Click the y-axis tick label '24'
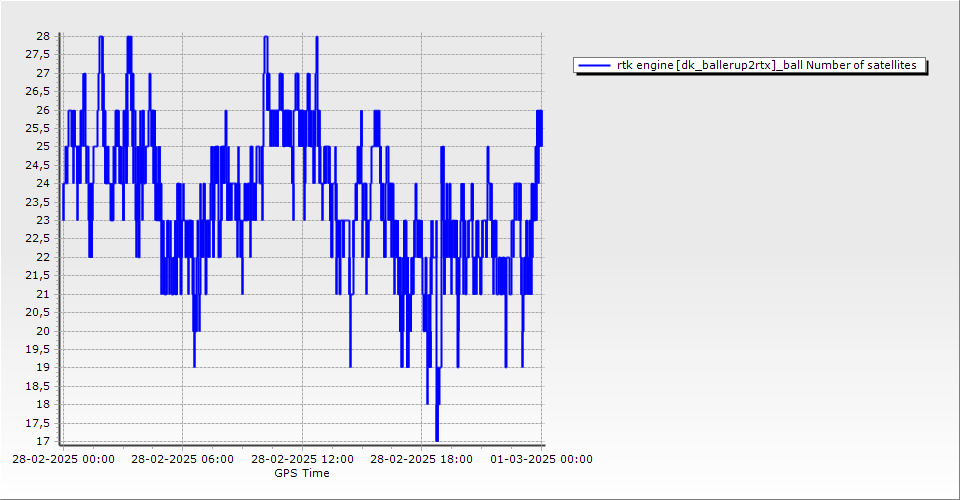Viewport: 960px width, 500px height. 43,183
